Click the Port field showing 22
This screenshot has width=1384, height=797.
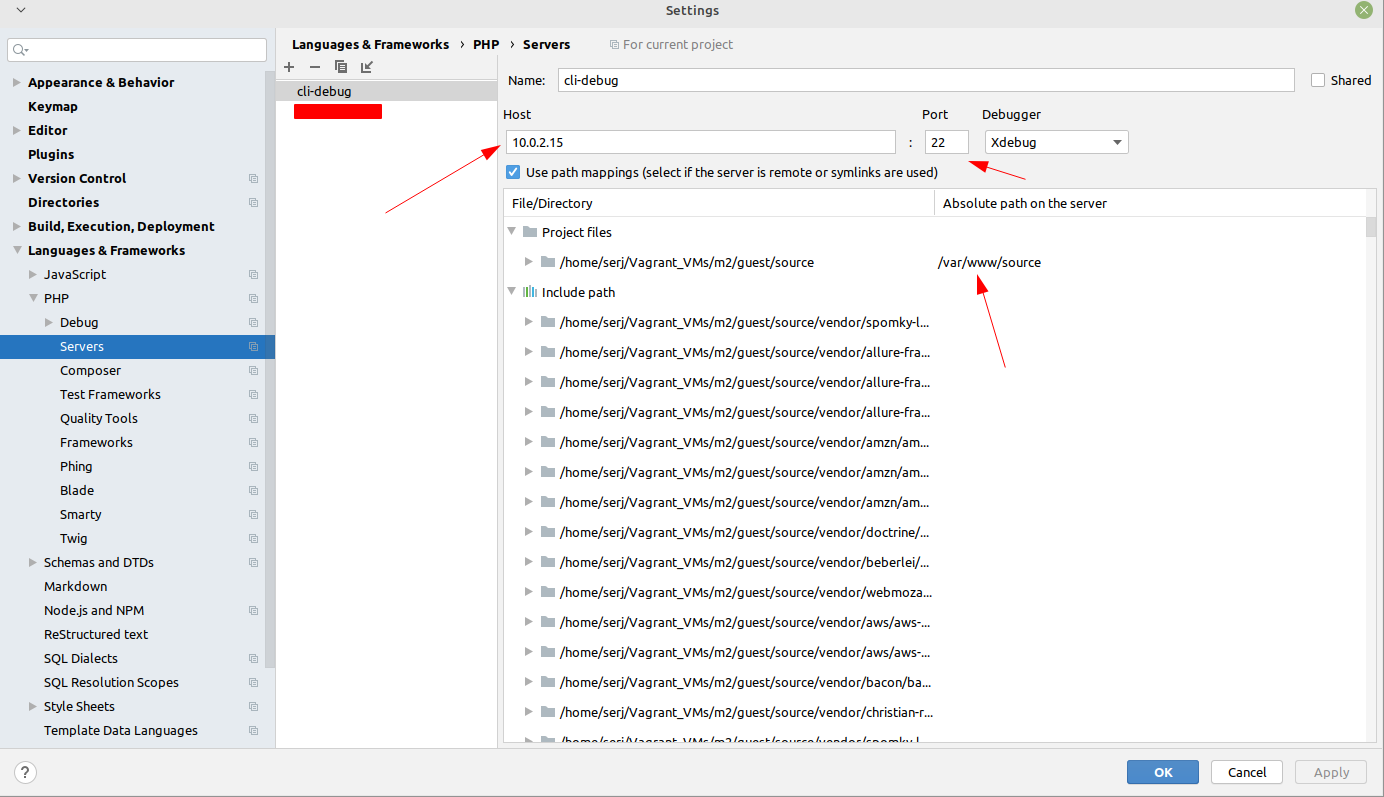[x=947, y=142]
